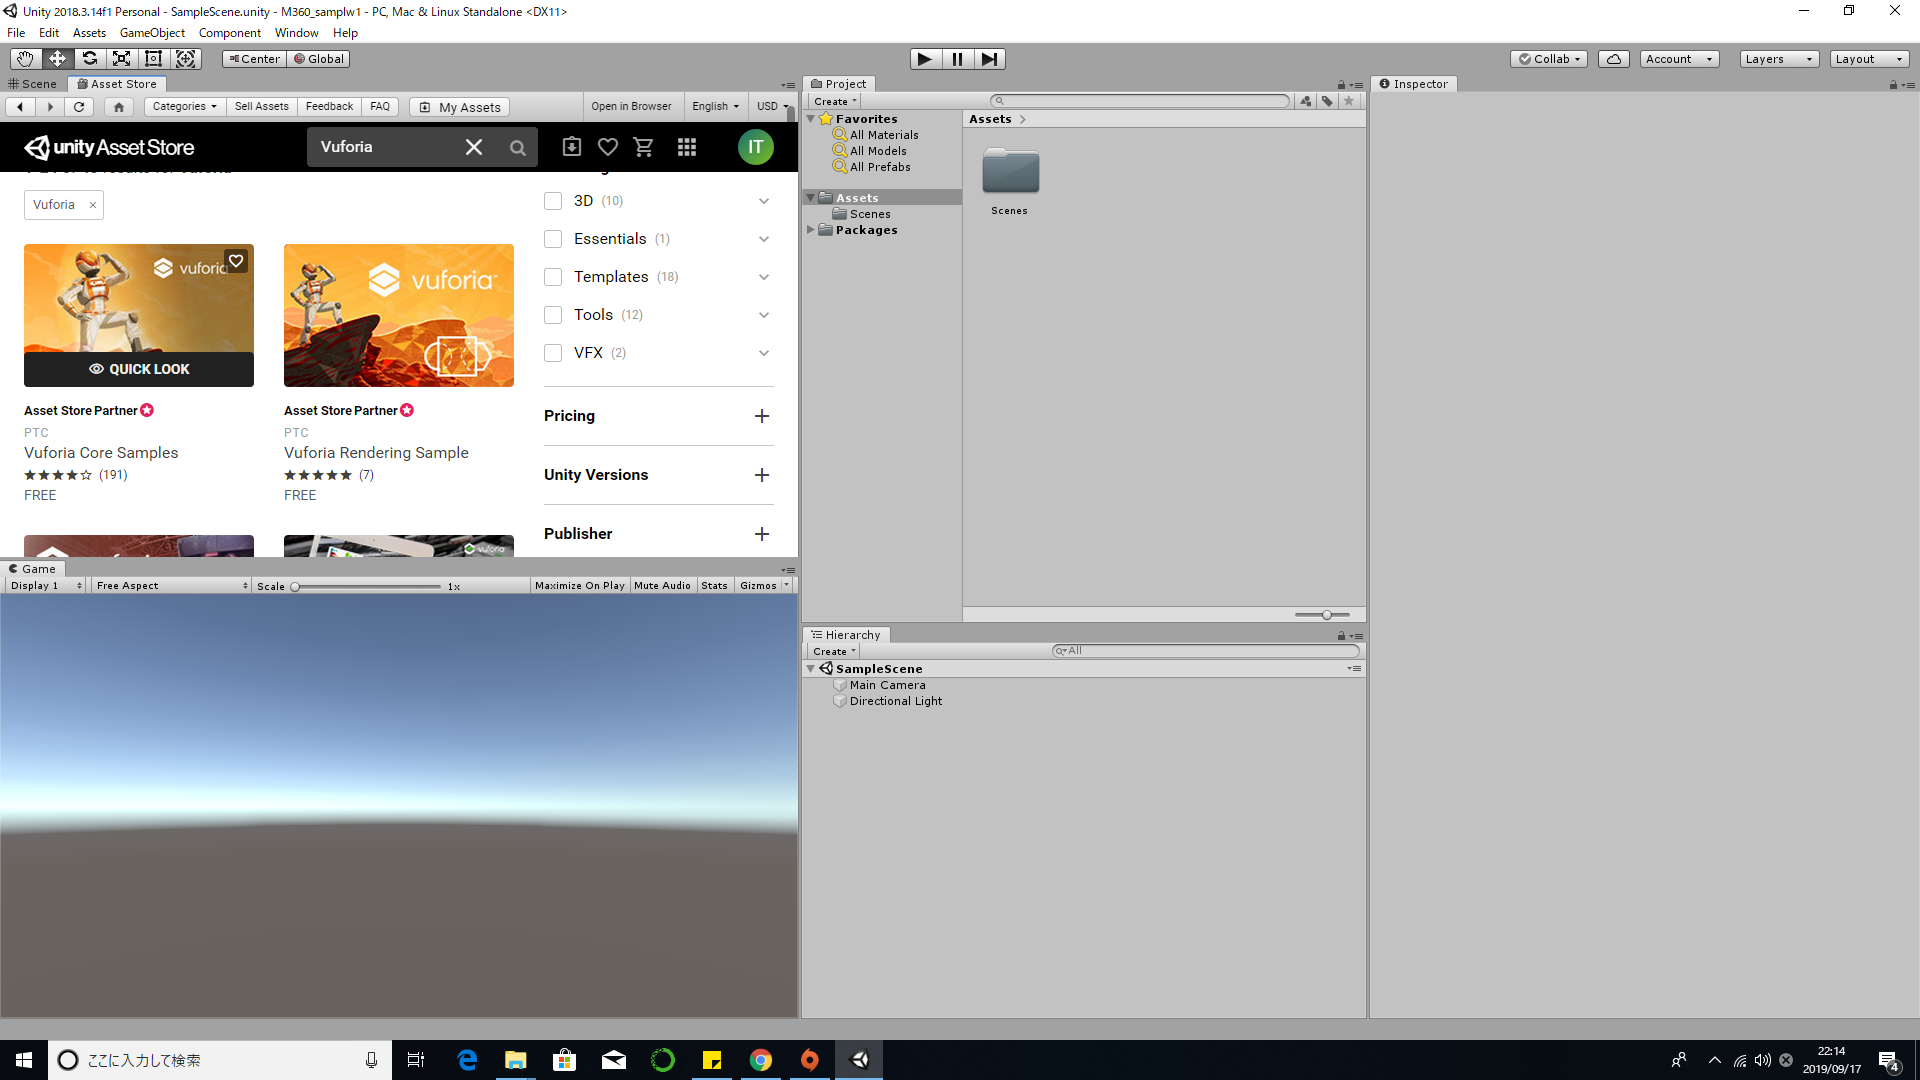This screenshot has width=1920, height=1080.
Task: Enable the 3D category filter checkbox
Action: [553, 200]
